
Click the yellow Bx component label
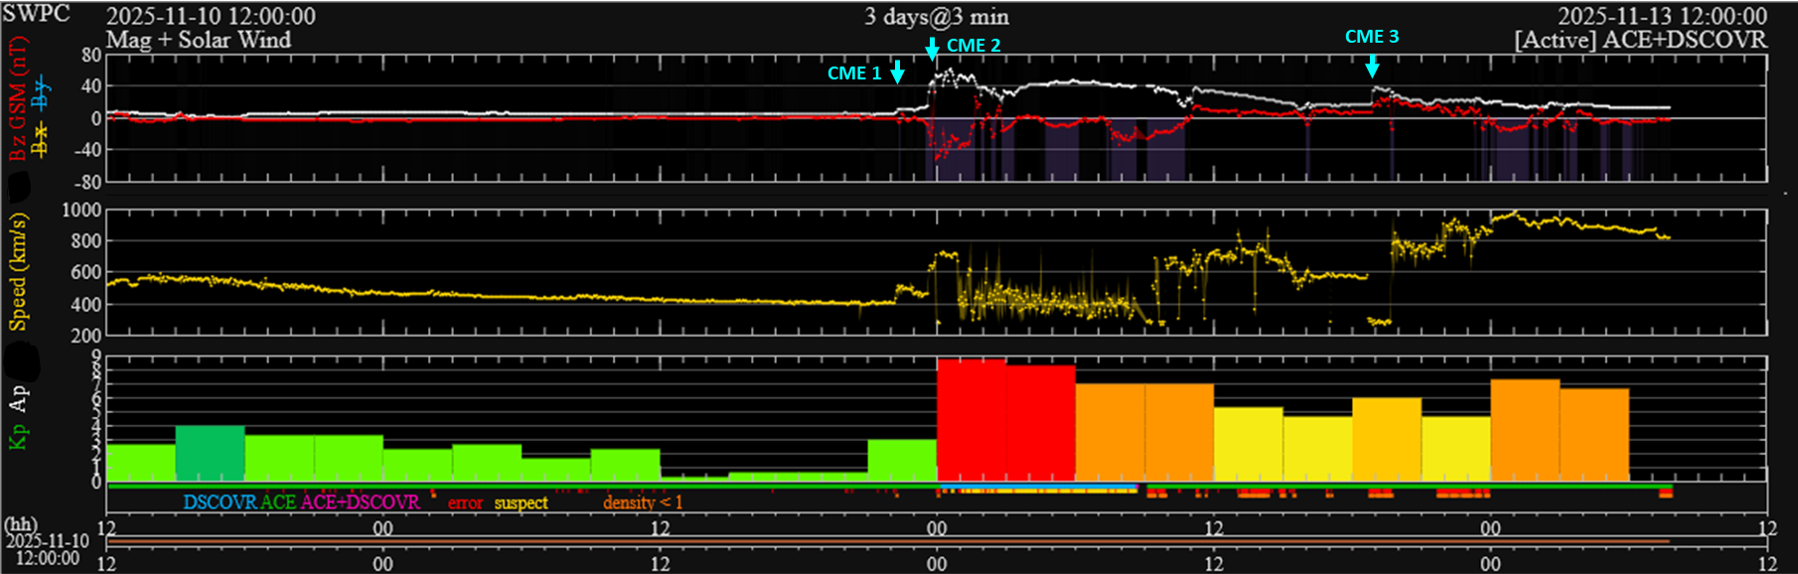tap(40, 139)
